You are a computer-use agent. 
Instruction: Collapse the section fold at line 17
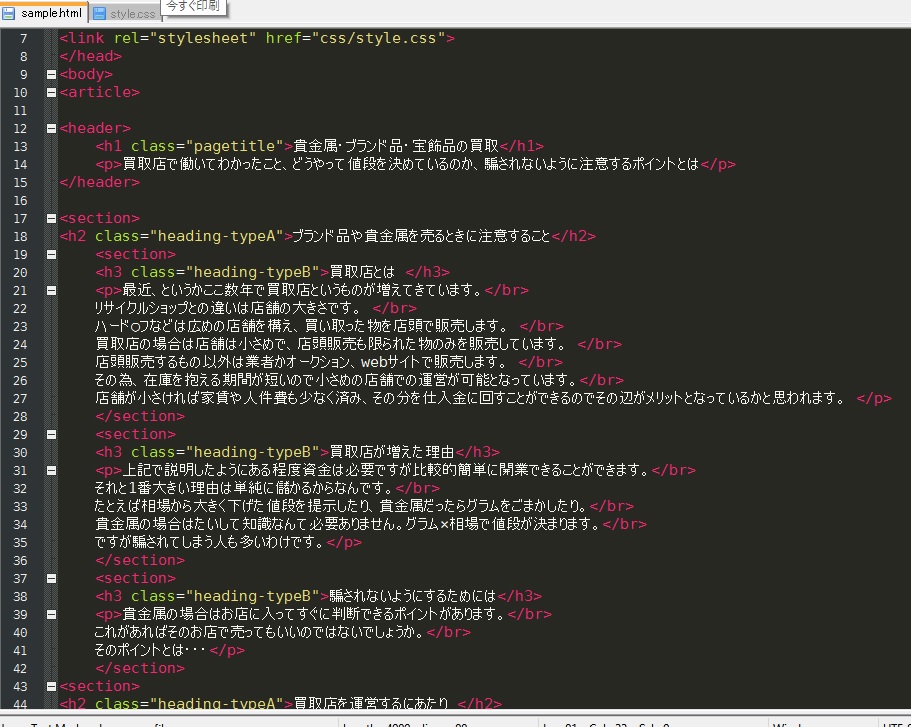click(50, 217)
